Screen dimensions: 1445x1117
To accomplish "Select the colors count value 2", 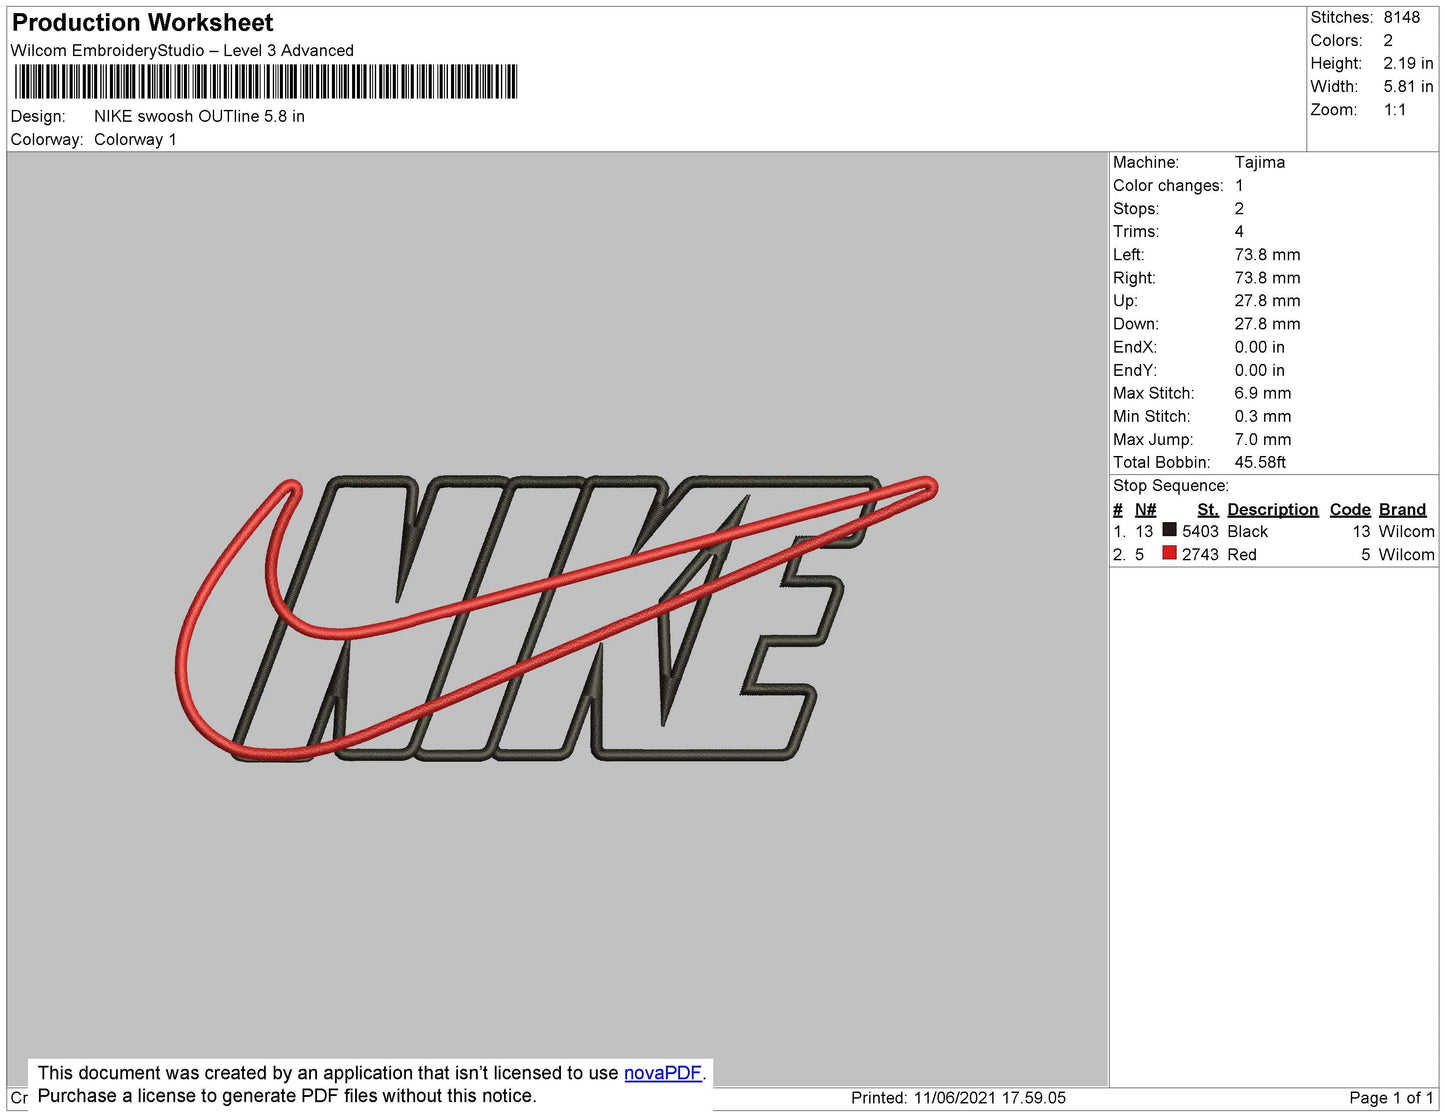I will tap(1388, 40).
